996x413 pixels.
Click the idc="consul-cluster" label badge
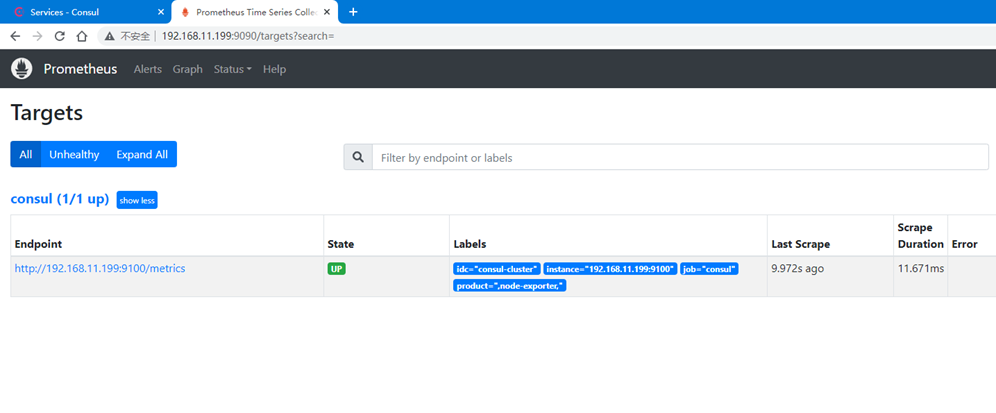[497, 269]
